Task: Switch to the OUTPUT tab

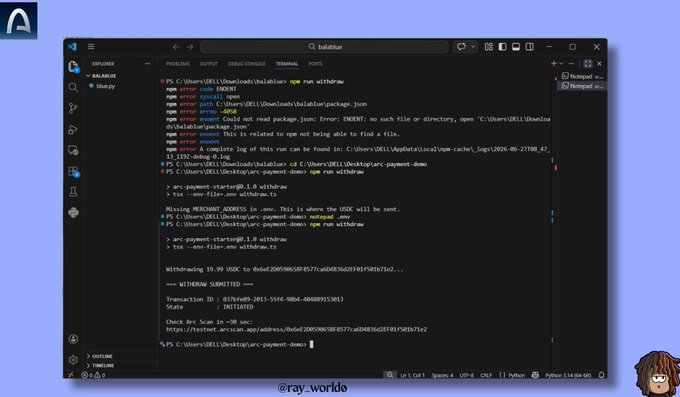Action: coord(209,64)
